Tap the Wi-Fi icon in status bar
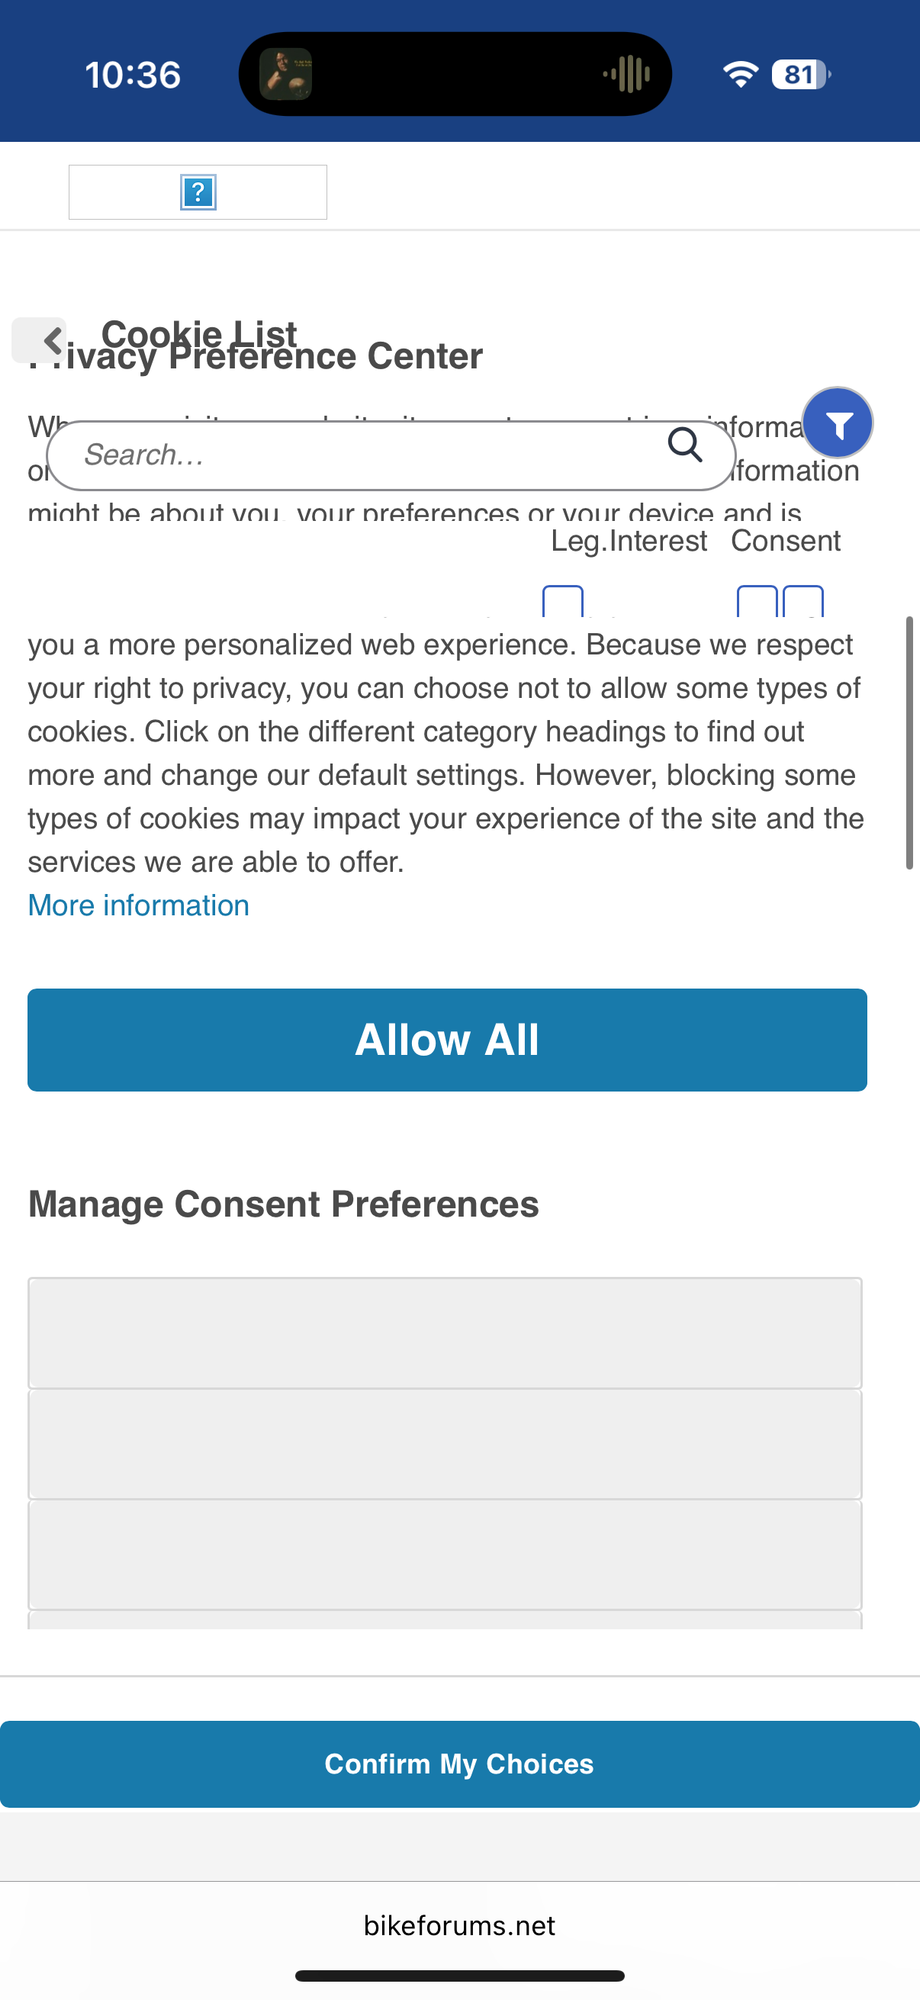The width and height of the screenshot is (920, 2000). coord(739,73)
